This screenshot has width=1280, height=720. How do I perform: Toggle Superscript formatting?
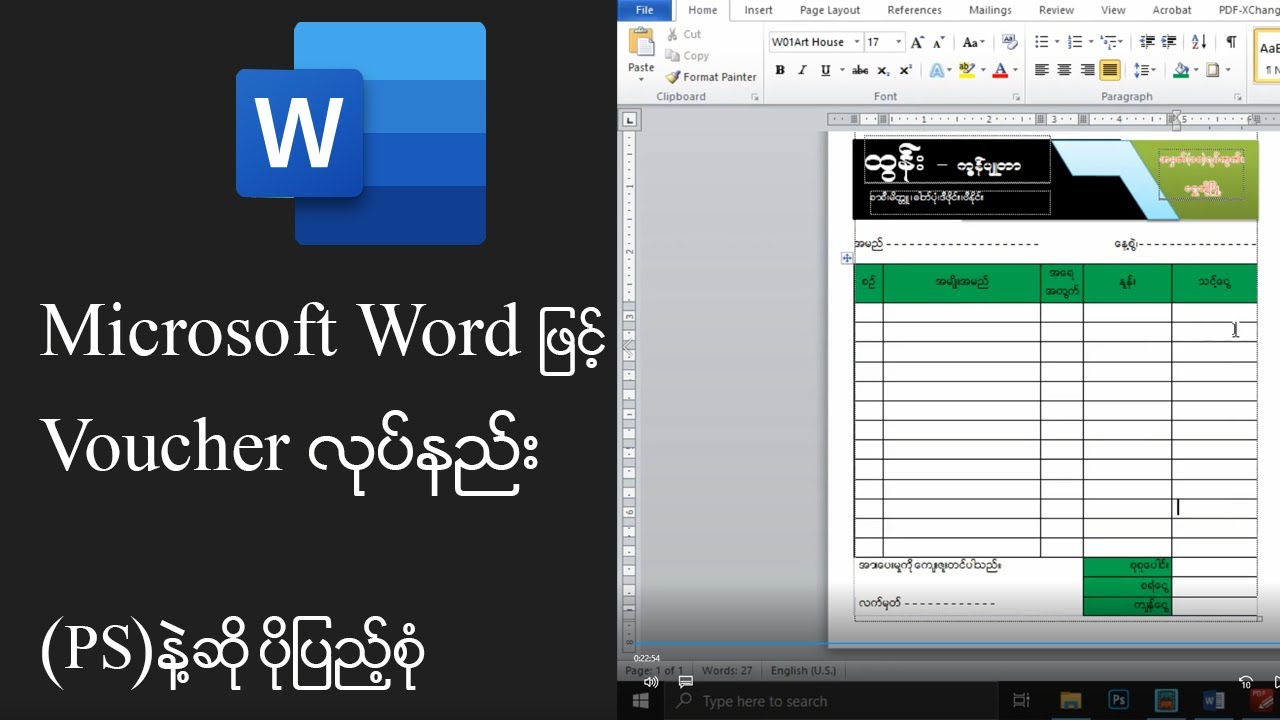coord(905,70)
